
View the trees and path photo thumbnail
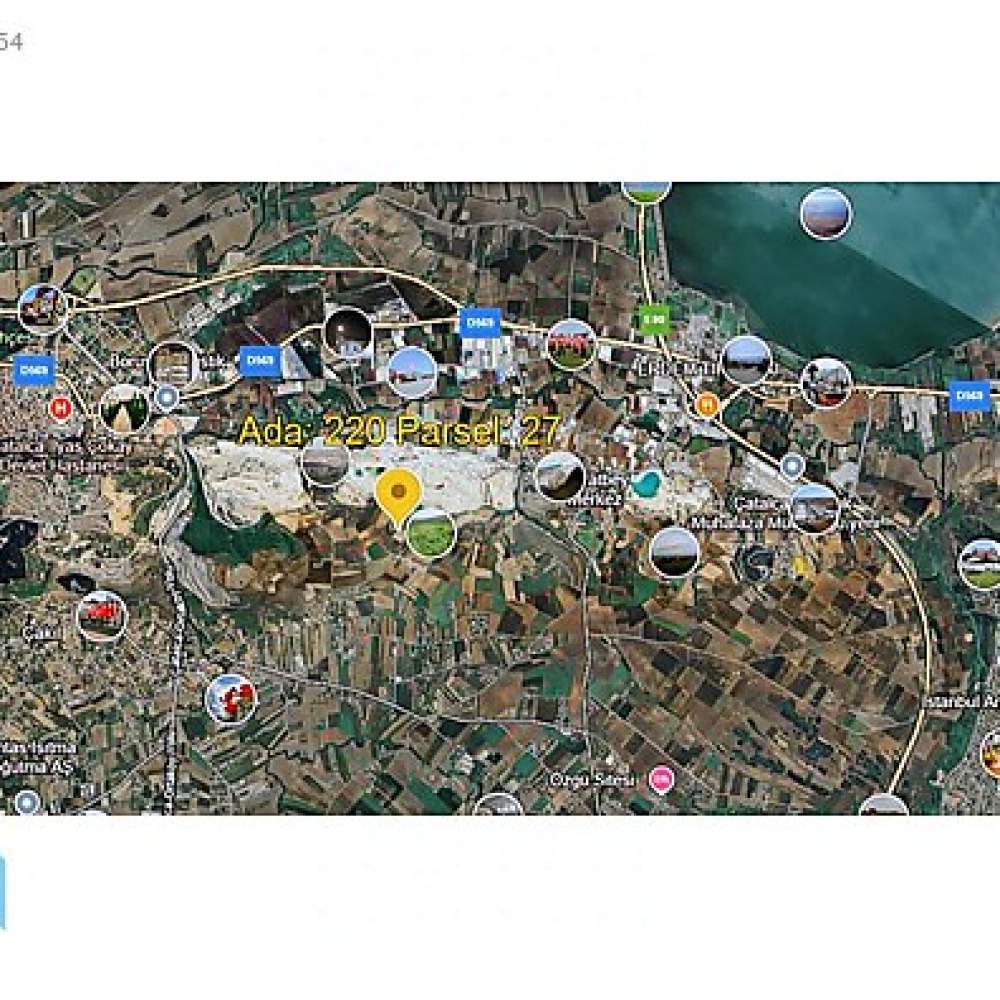[124, 409]
